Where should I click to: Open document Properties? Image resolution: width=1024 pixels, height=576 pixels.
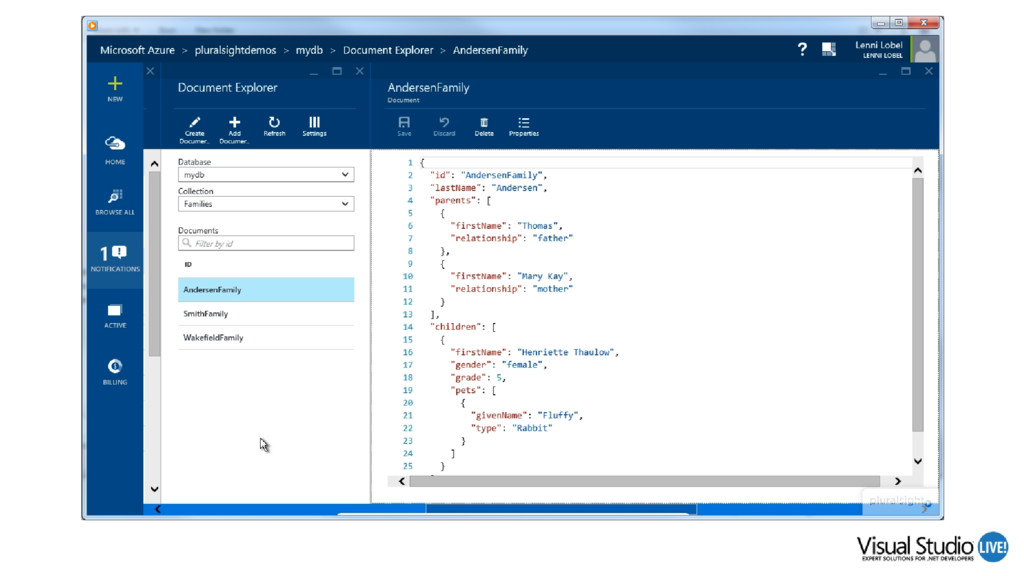(x=524, y=126)
